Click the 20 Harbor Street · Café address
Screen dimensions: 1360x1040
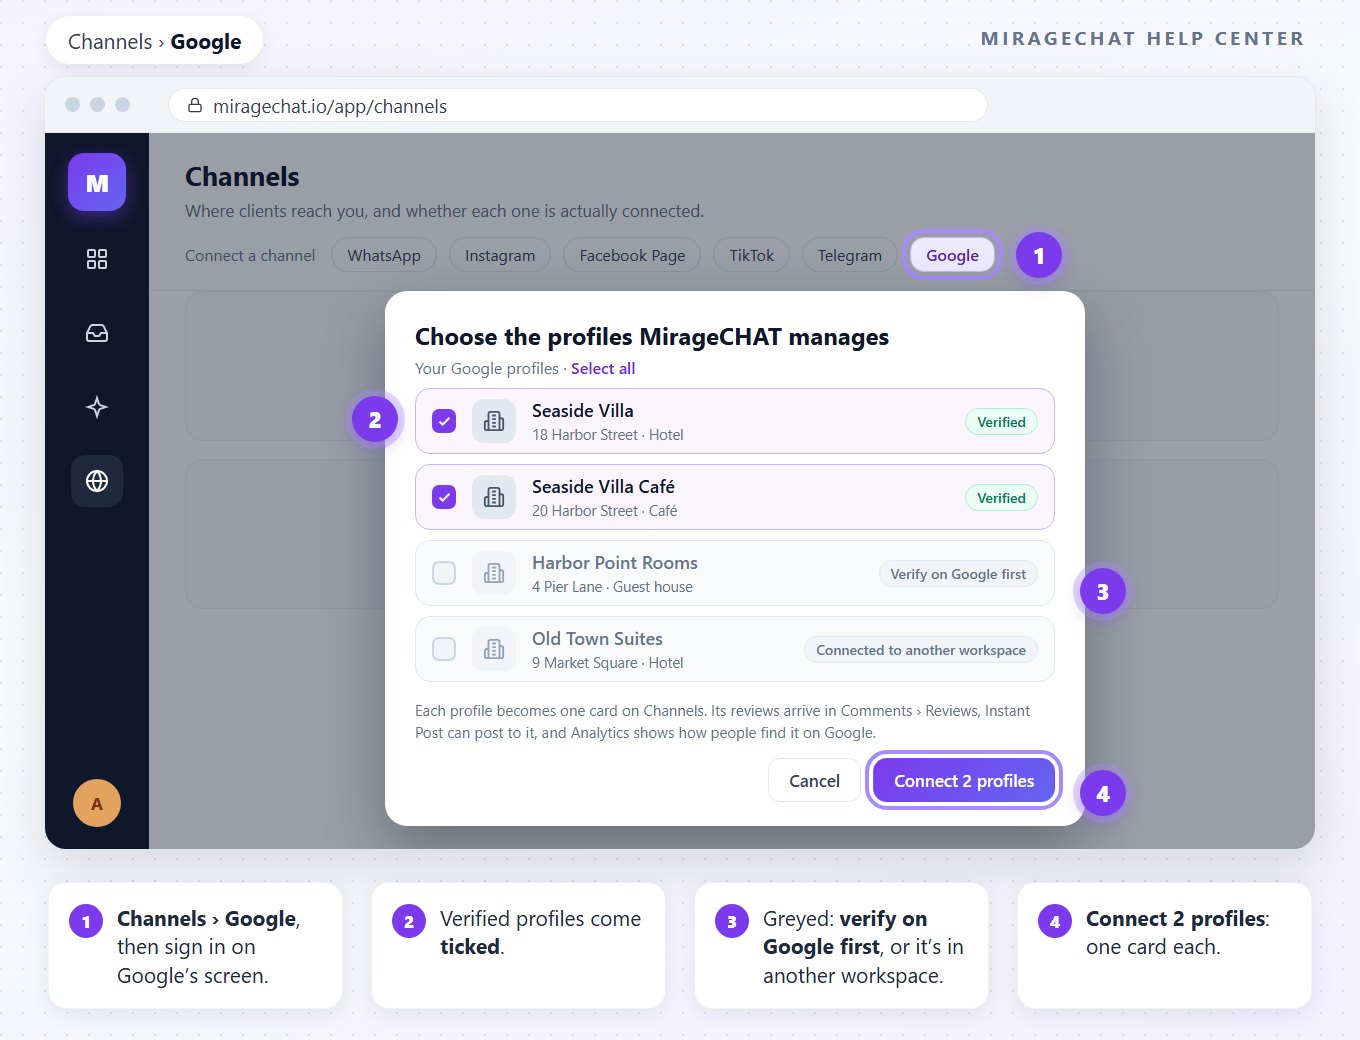pos(604,511)
